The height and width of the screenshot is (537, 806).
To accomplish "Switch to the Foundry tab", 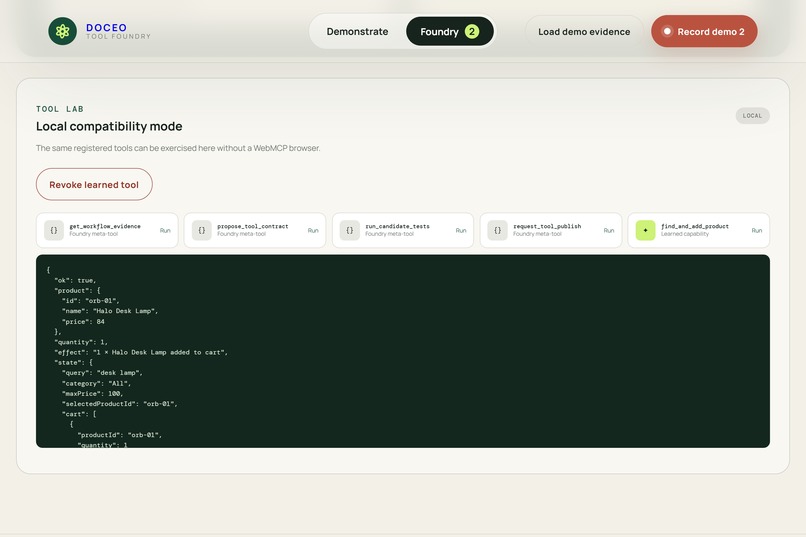I will 450,31.
